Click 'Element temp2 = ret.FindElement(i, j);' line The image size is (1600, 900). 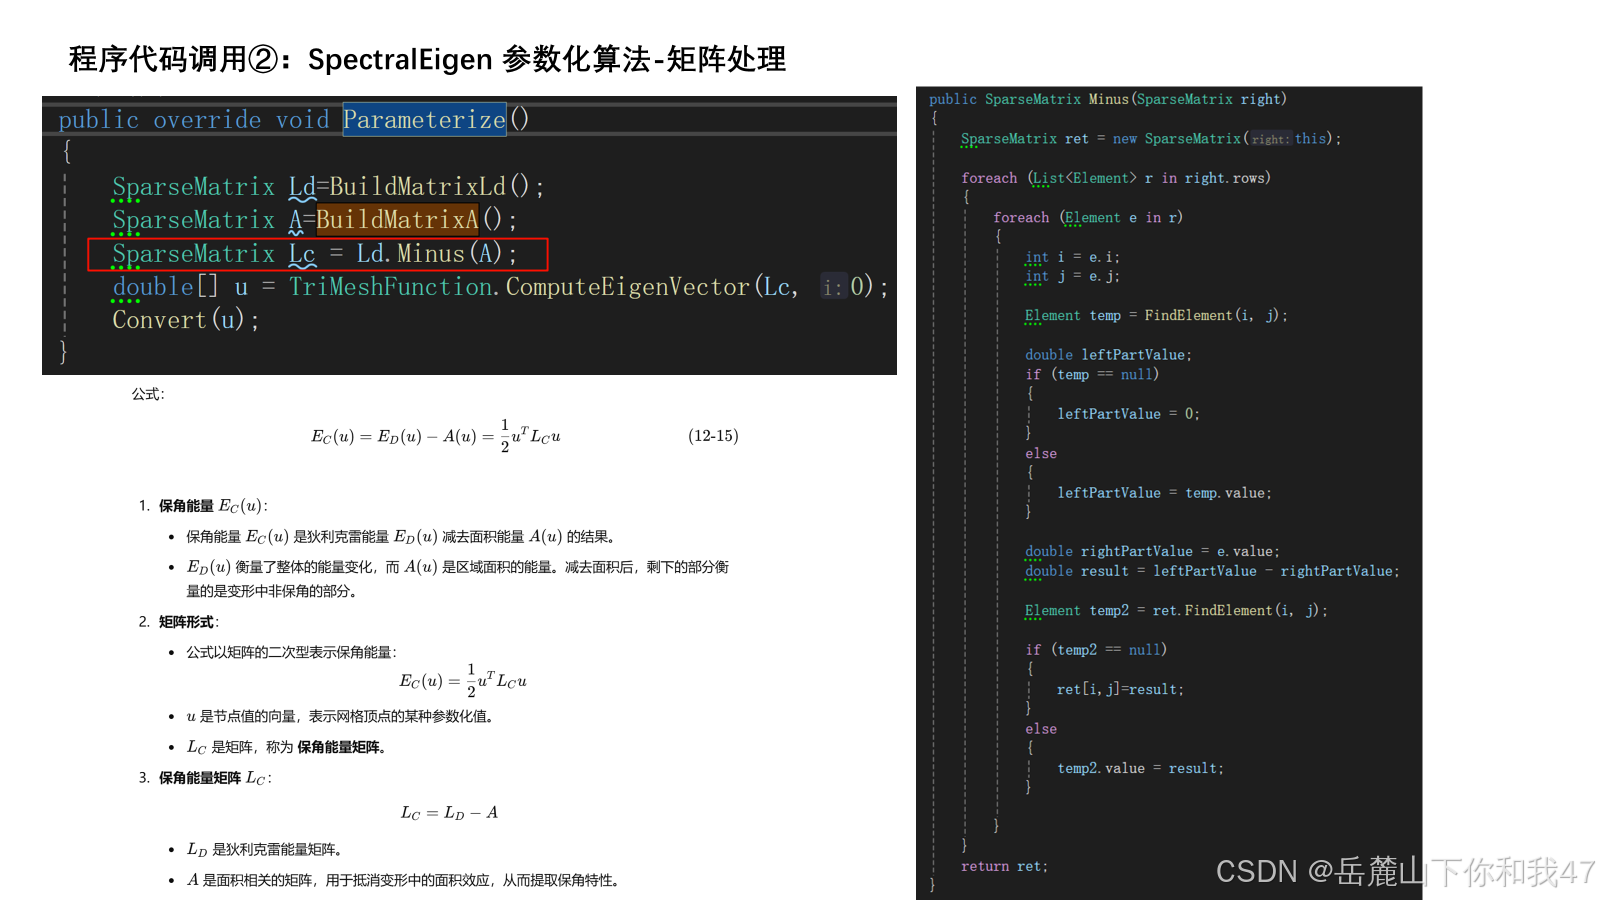[1176, 610]
